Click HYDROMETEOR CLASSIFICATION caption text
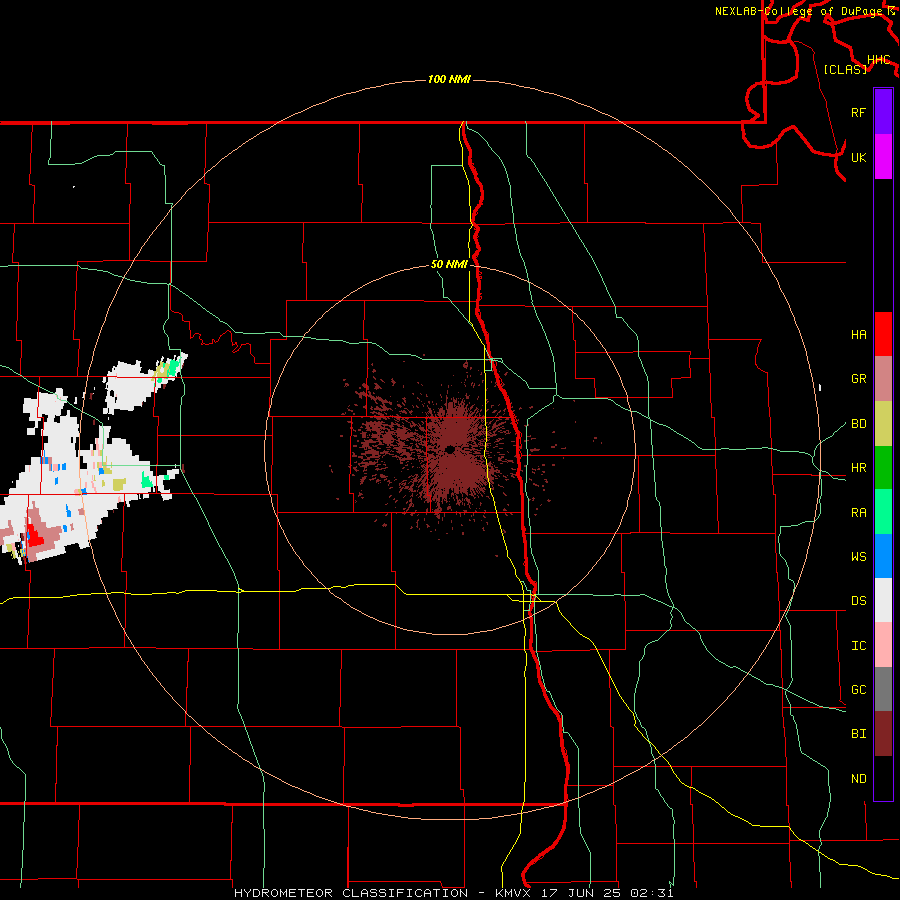Viewport: 900px width, 900px height. [351, 893]
